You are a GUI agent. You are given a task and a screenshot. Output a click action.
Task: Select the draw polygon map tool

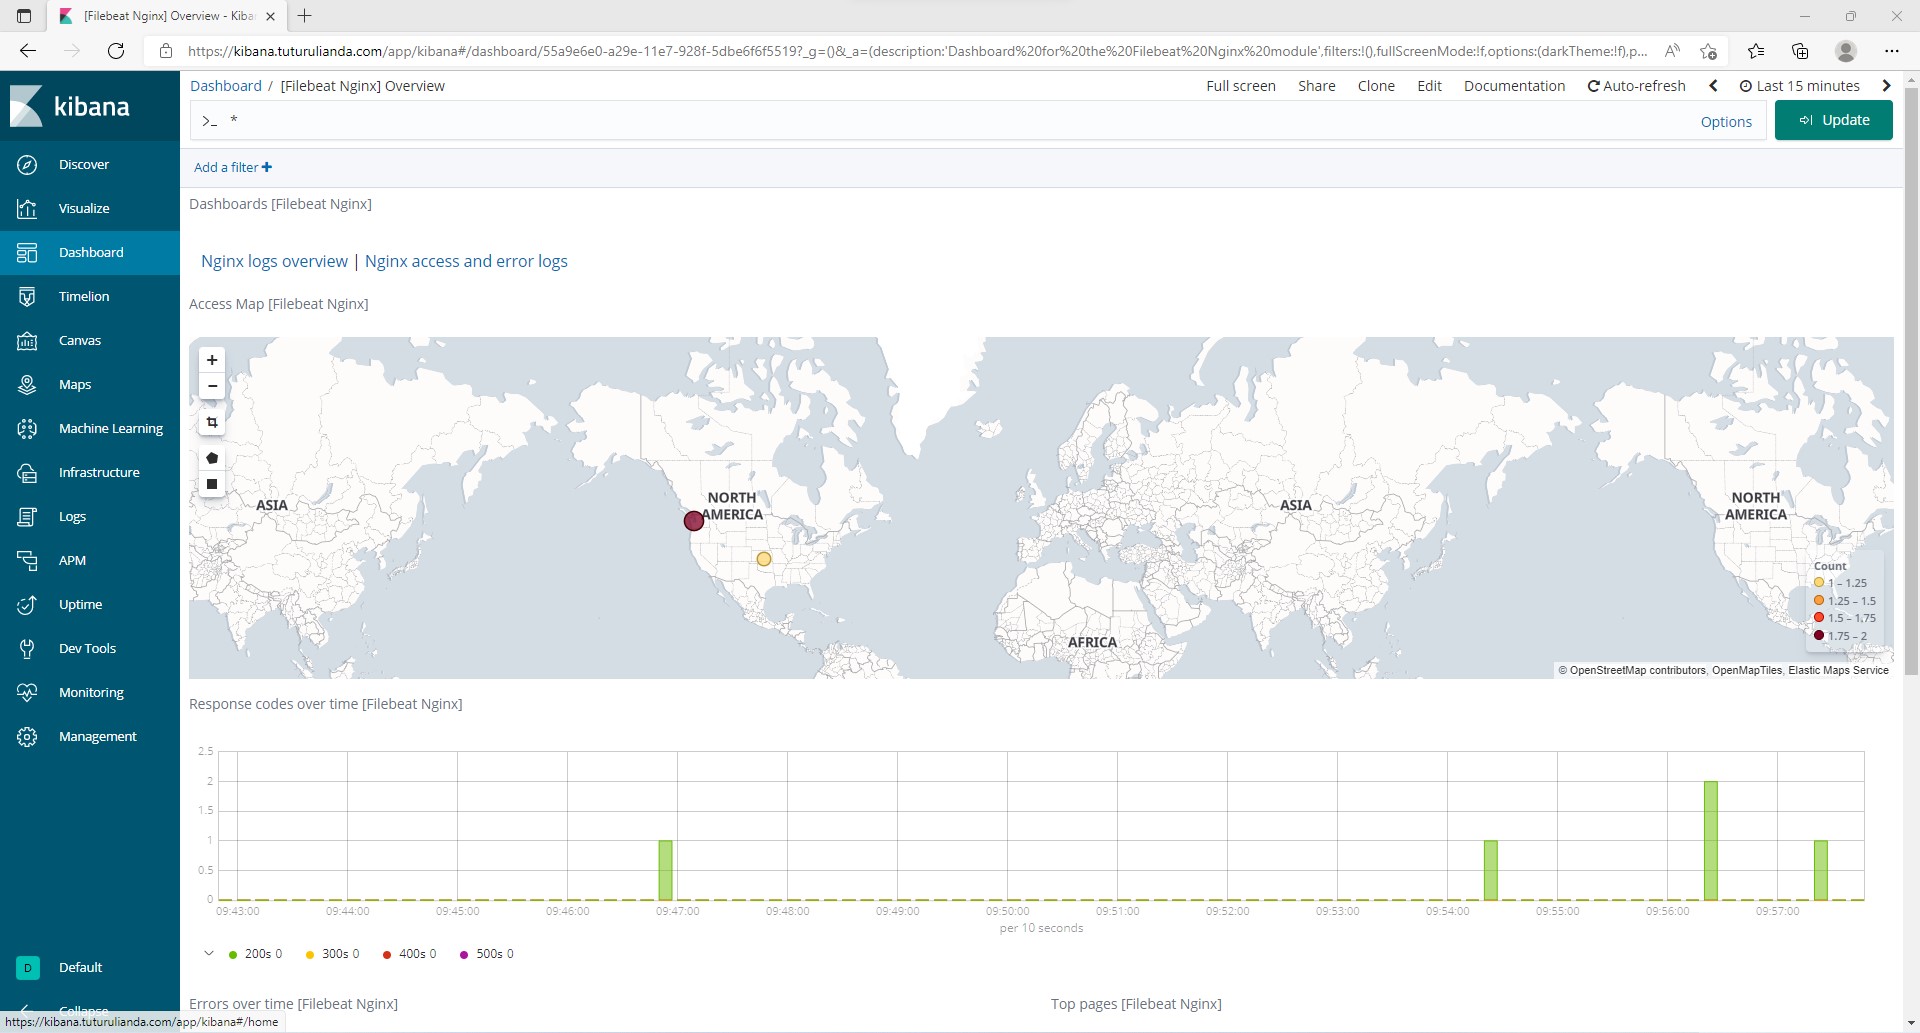(x=212, y=458)
